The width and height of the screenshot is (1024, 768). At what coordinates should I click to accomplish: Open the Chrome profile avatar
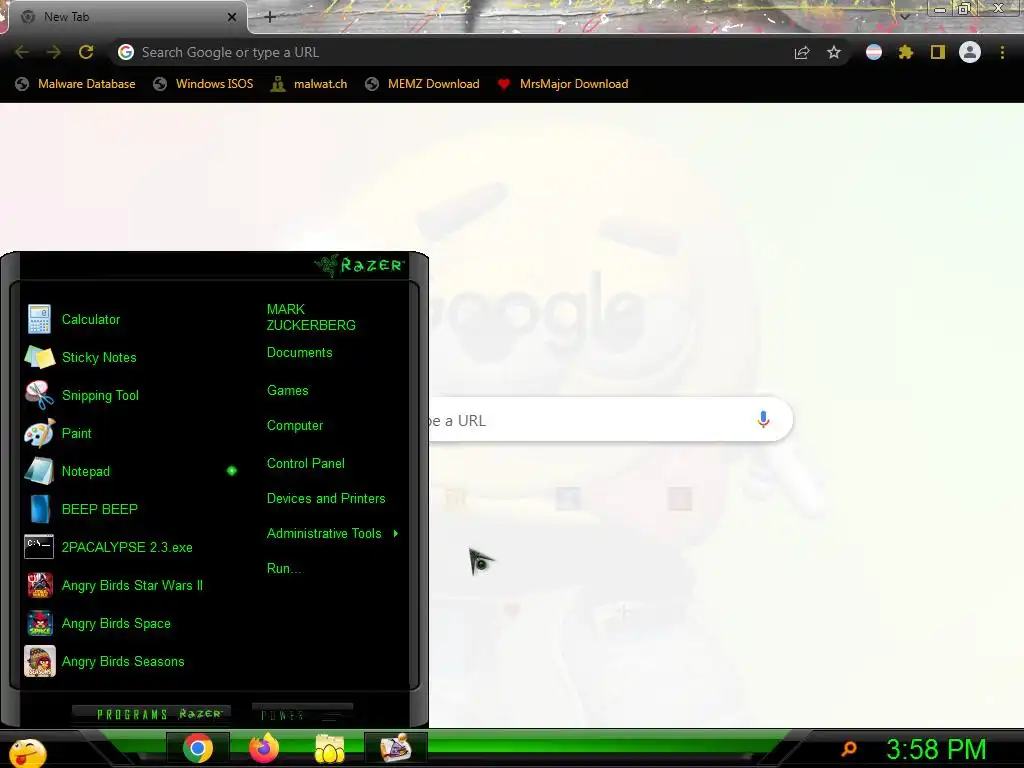tap(970, 52)
